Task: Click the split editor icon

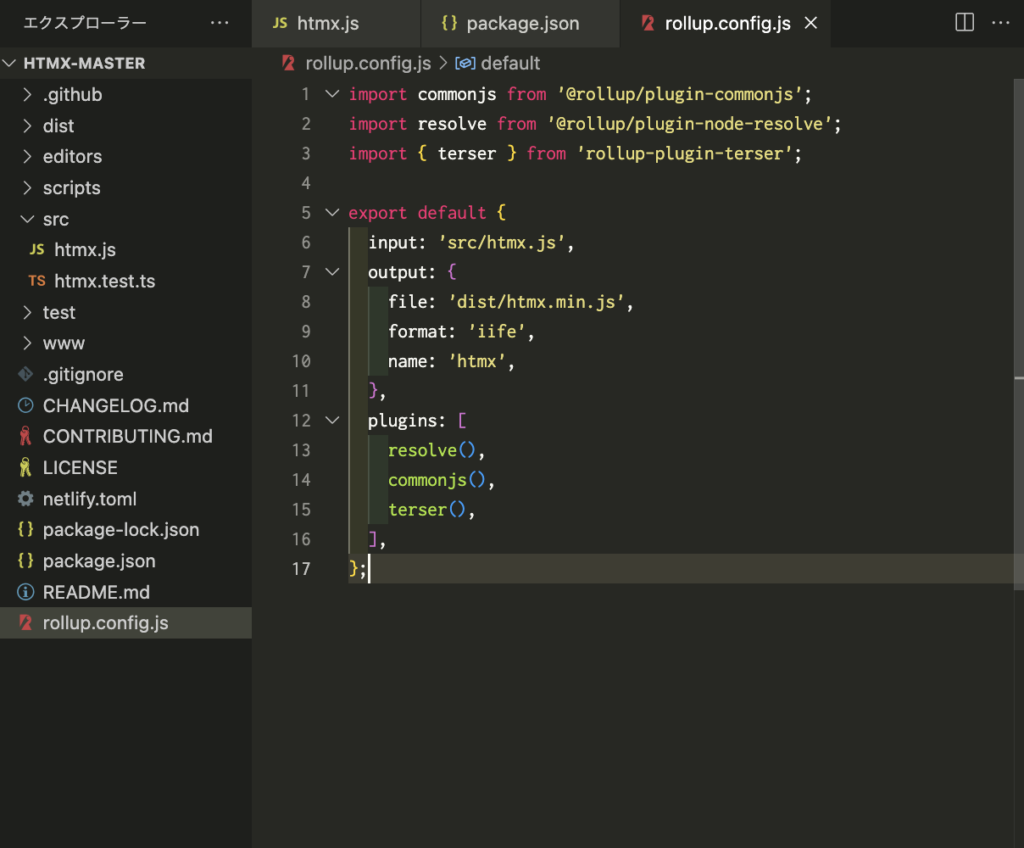Action: tap(964, 22)
